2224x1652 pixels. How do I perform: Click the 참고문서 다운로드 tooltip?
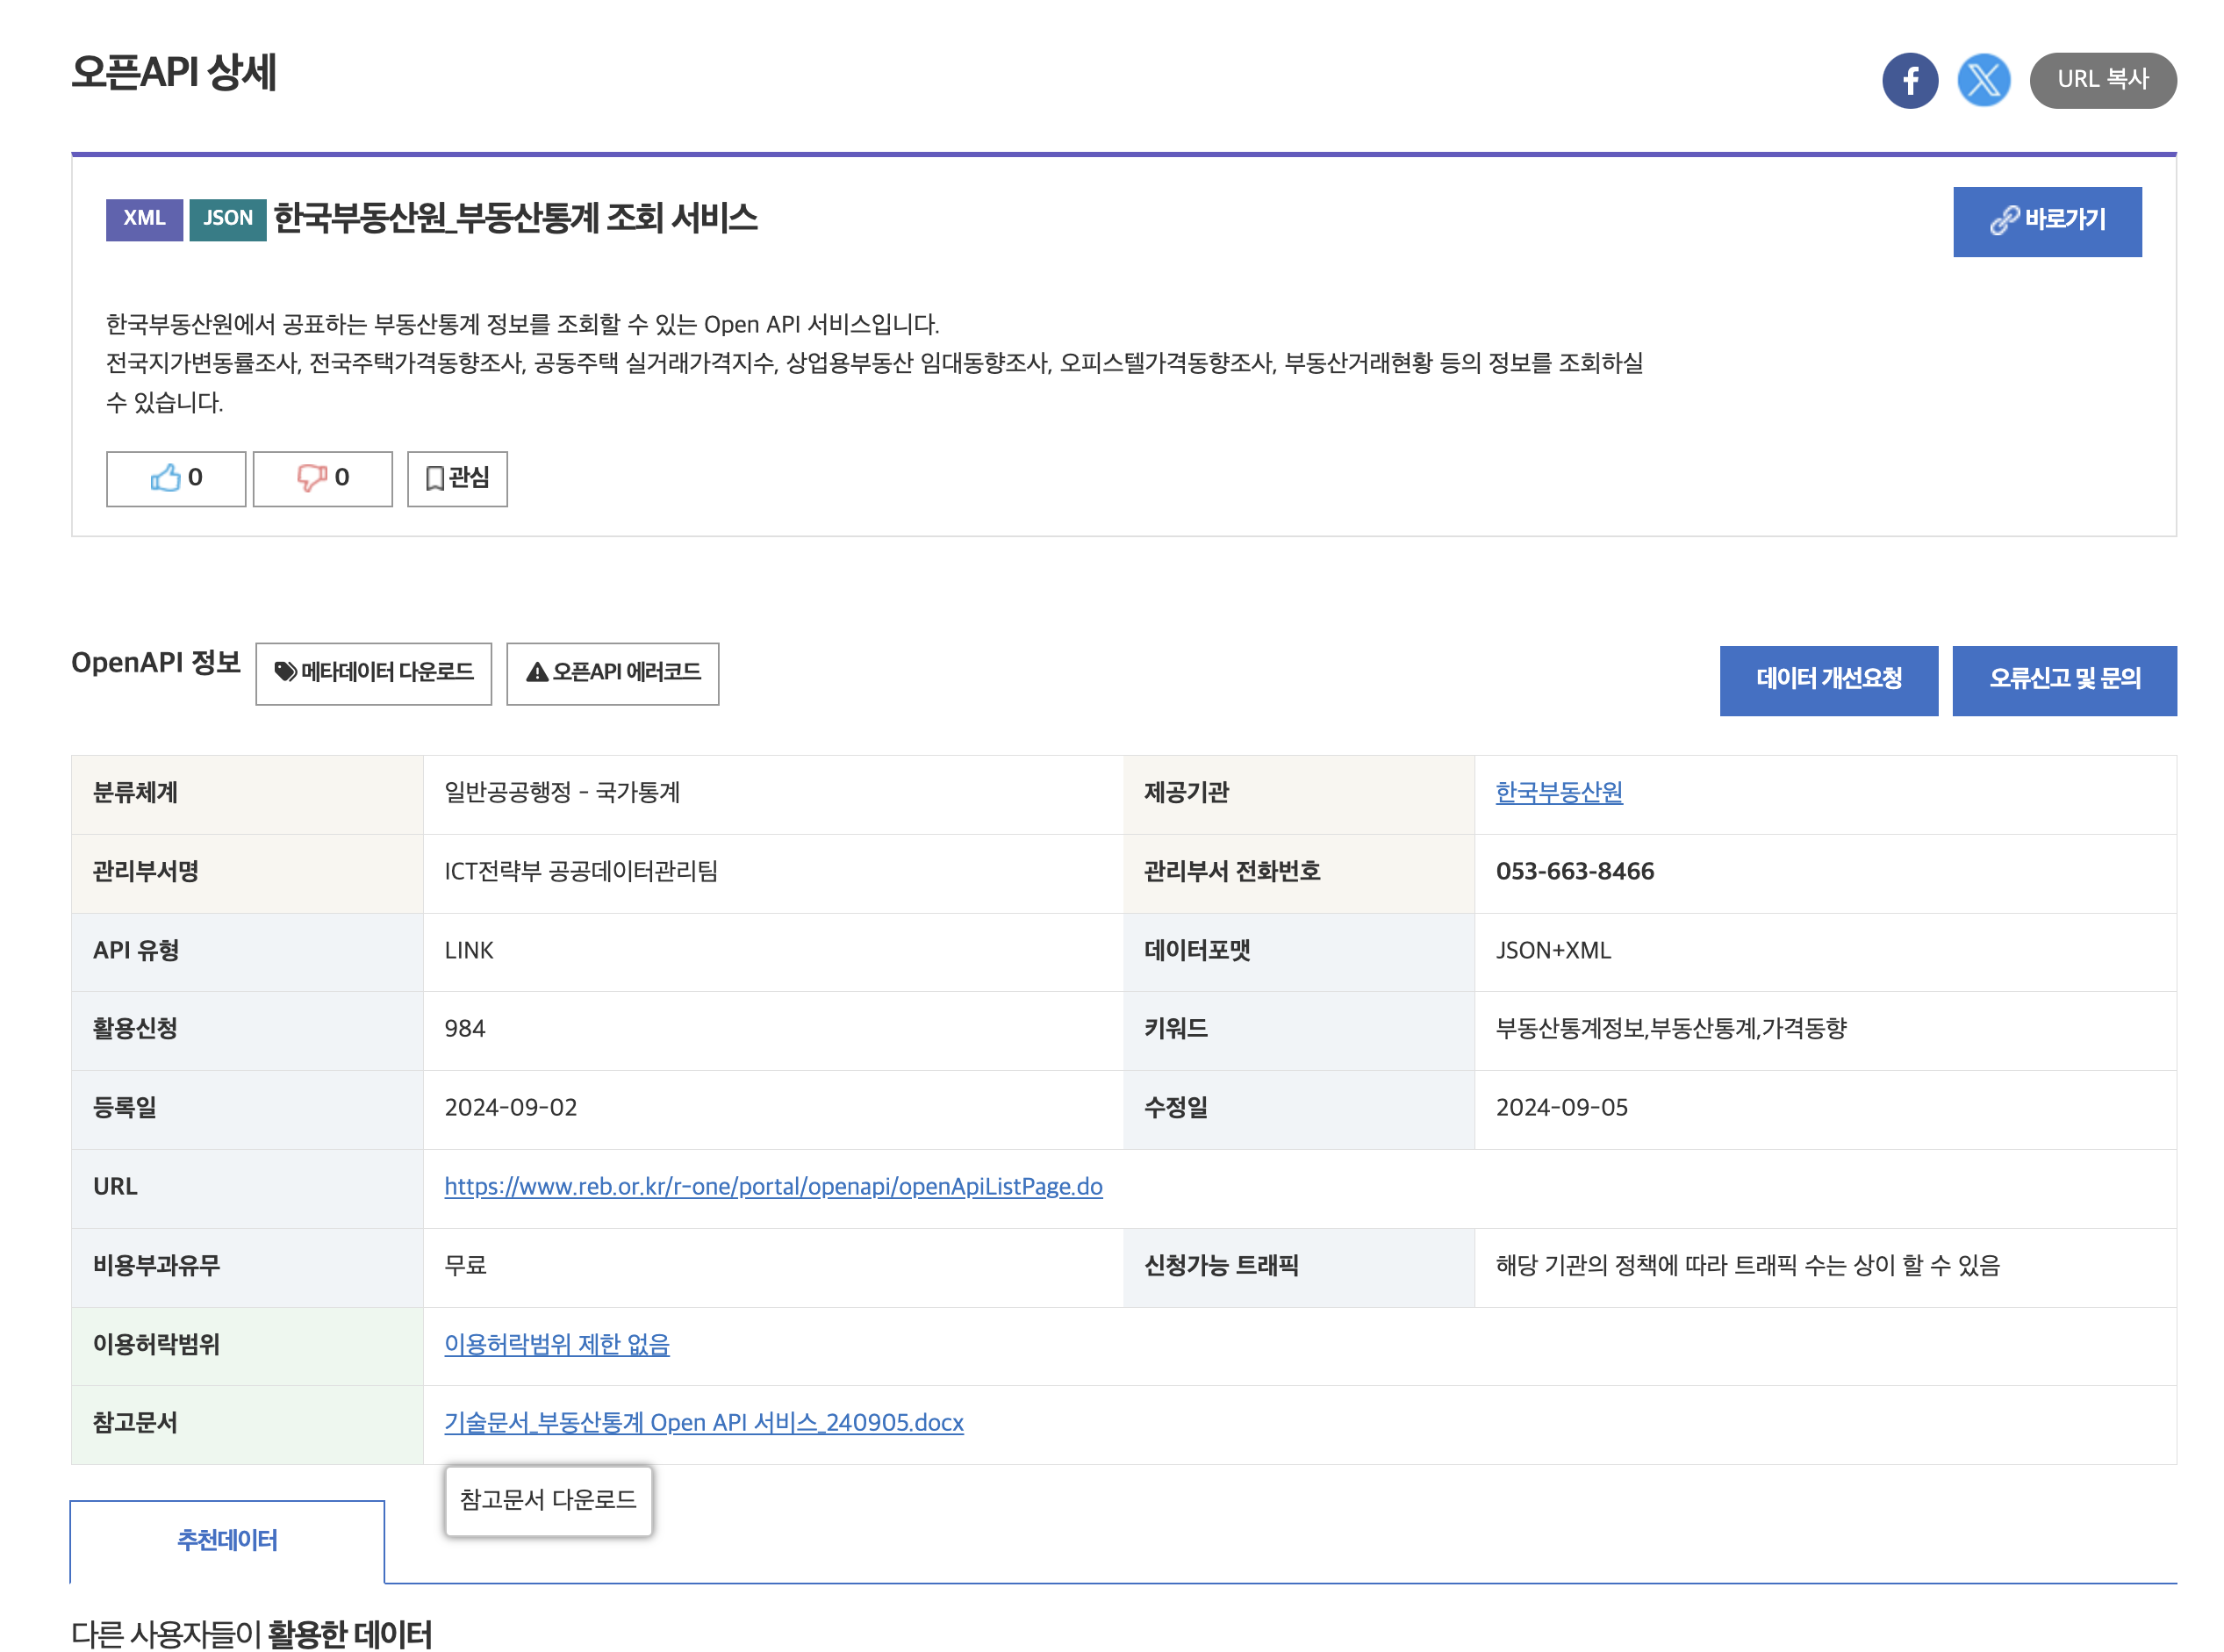[x=548, y=1499]
